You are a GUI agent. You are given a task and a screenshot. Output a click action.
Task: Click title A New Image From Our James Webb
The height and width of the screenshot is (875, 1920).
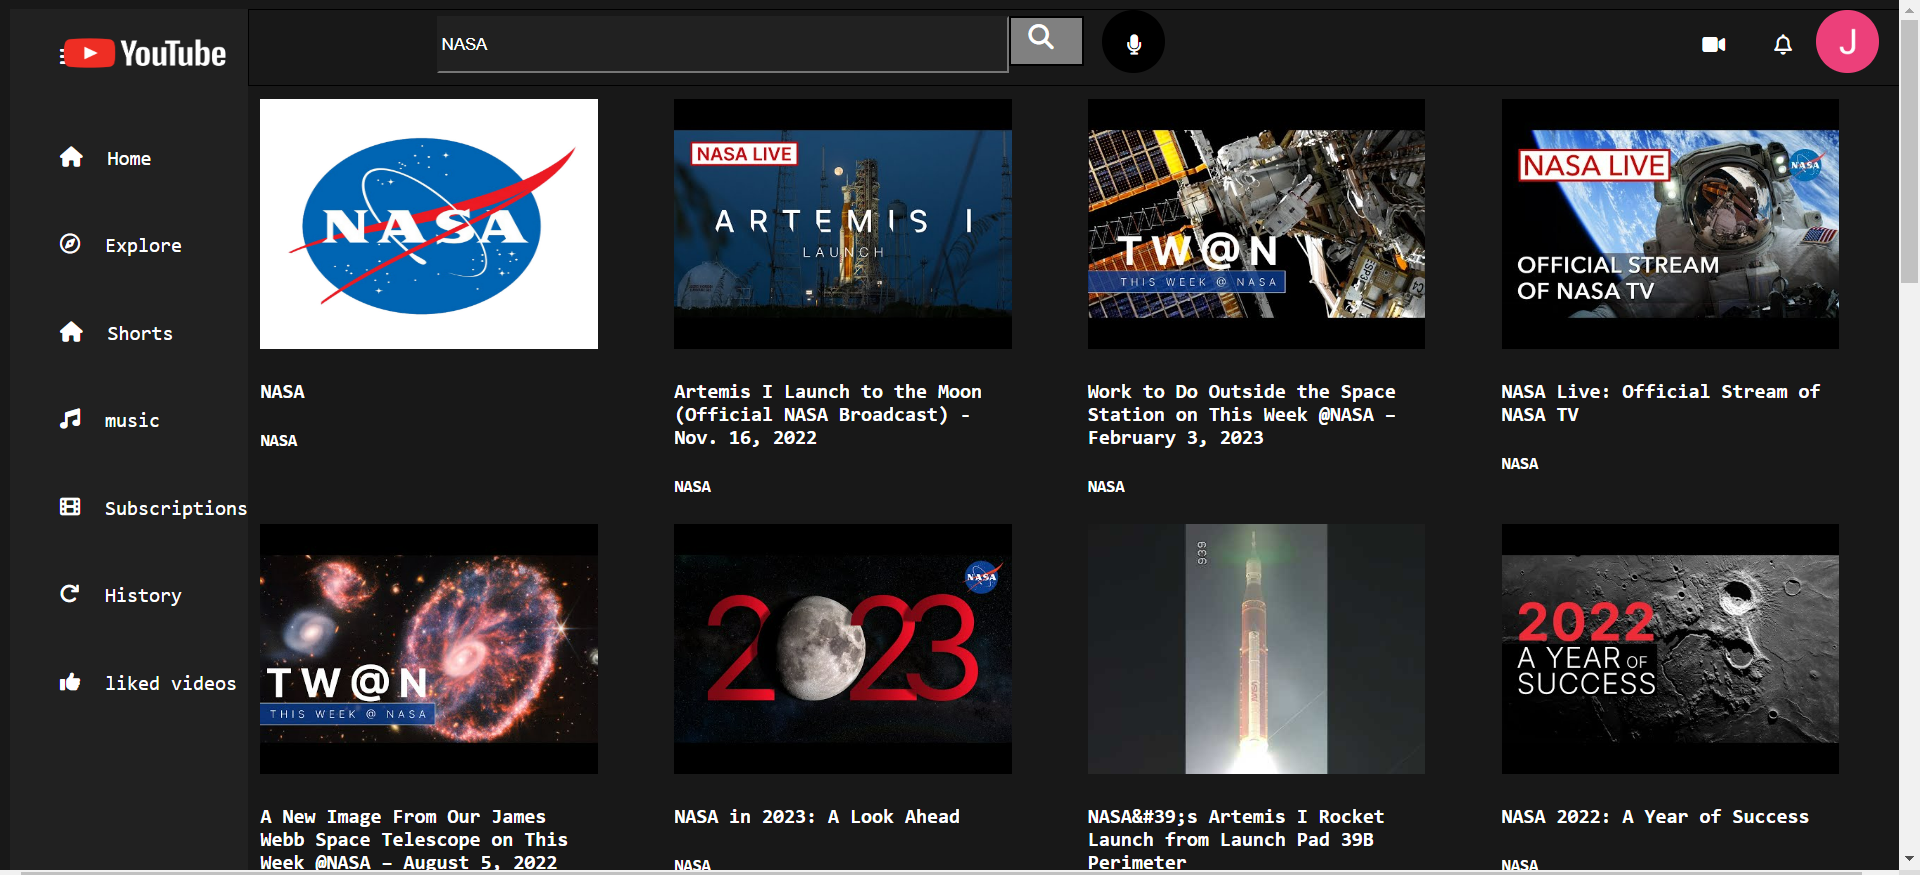click(414, 840)
